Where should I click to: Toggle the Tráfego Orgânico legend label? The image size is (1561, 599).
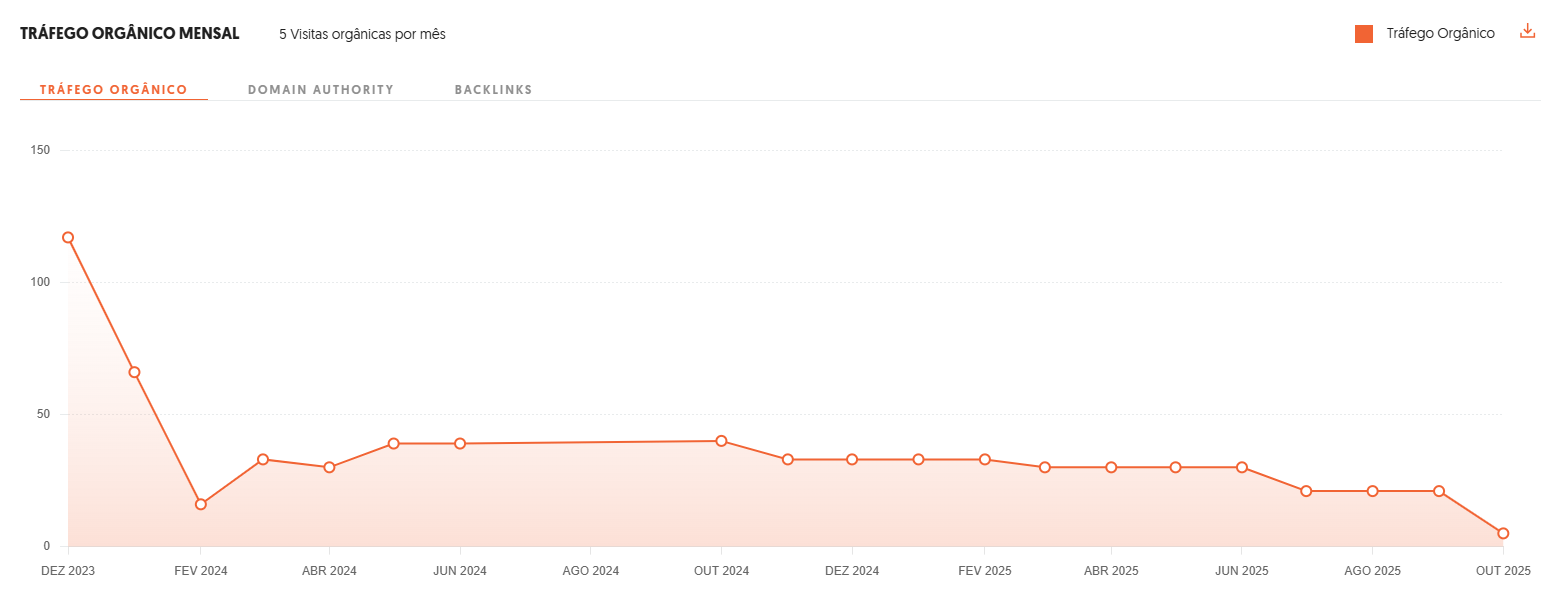click(1440, 34)
